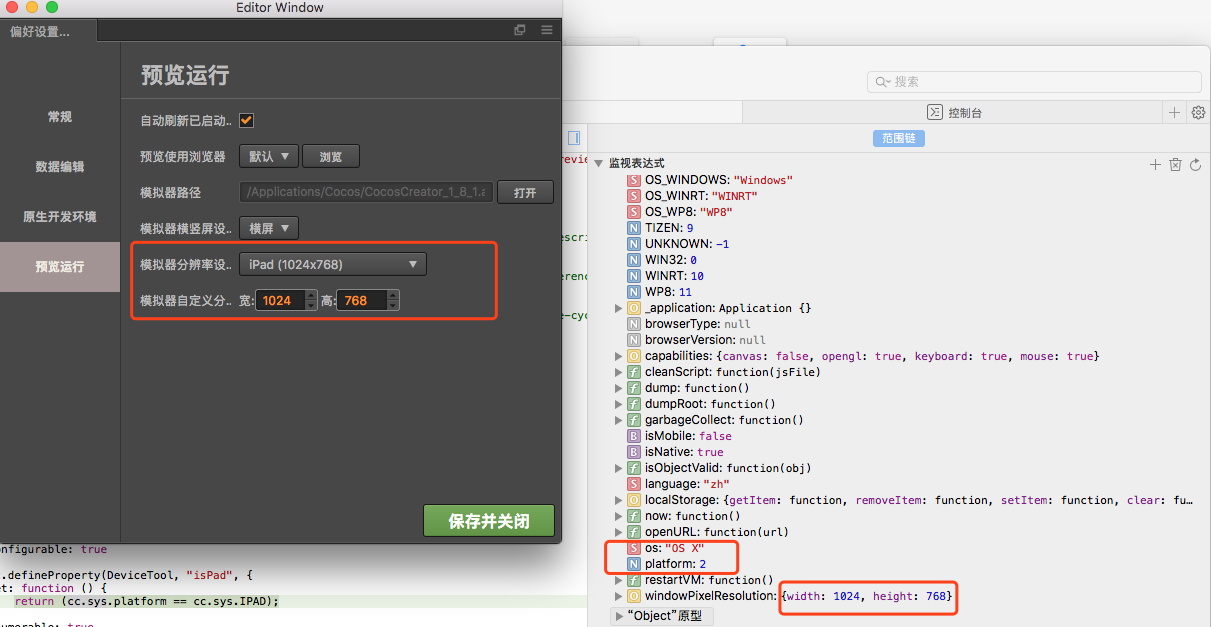
Task: Click the refresh watch expressions icon
Action: point(1195,164)
